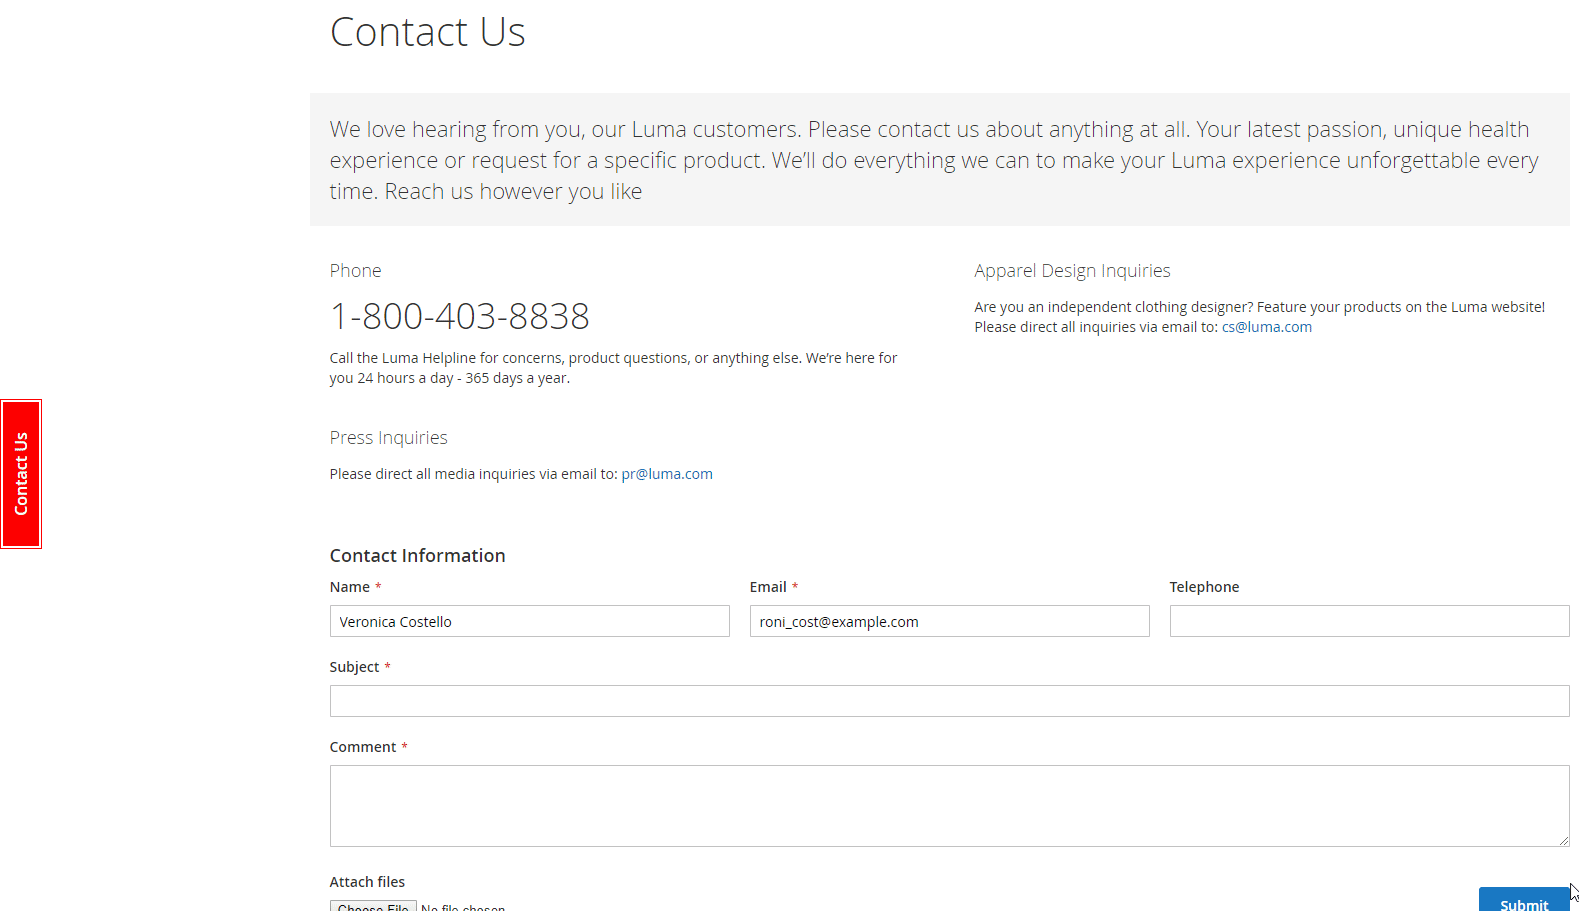This screenshot has height=911, width=1579.
Task: Click the Subject field label
Action: pyautogui.click(x=354, y=667)
